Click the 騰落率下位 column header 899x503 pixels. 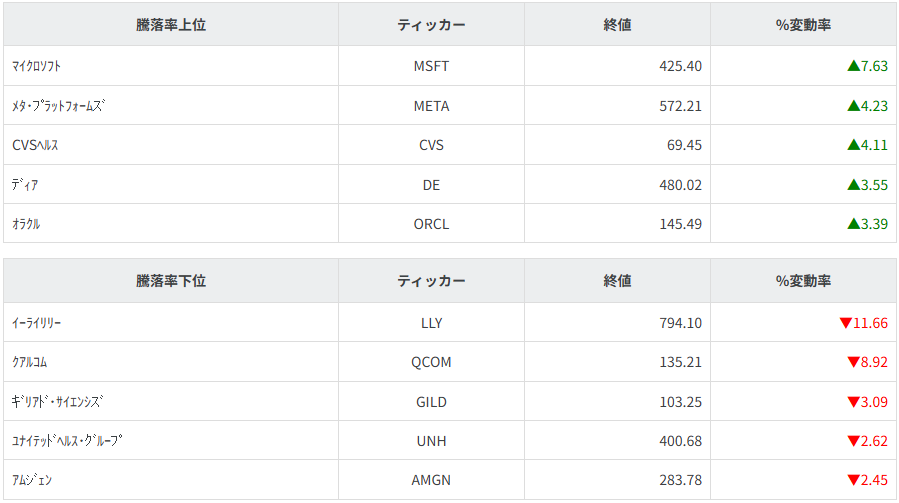tap(171, 281)
